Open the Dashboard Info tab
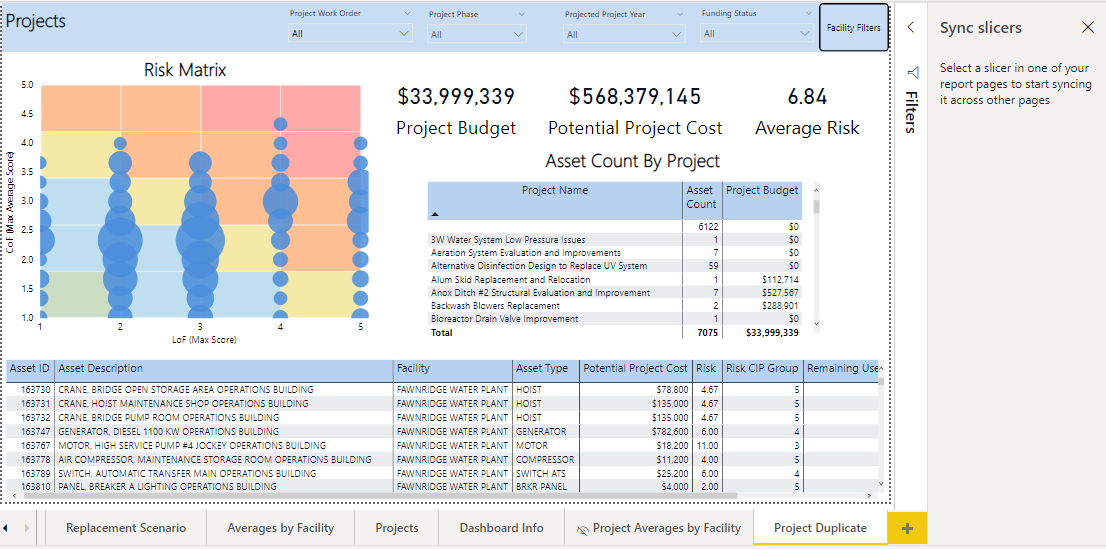This screenshot has width=1106, height=549. point(502,528)
